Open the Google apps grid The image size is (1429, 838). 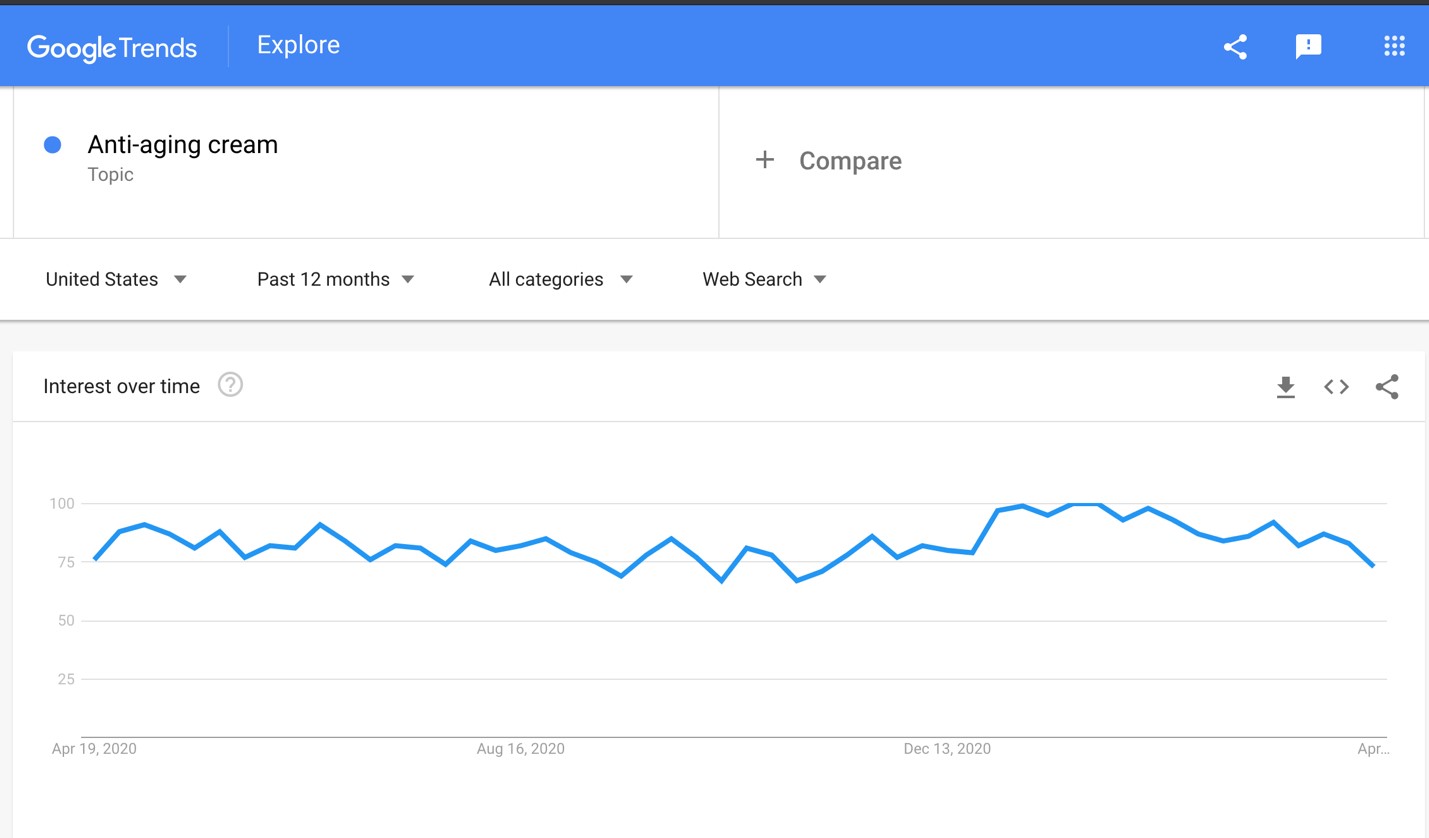pos(1394,46)
